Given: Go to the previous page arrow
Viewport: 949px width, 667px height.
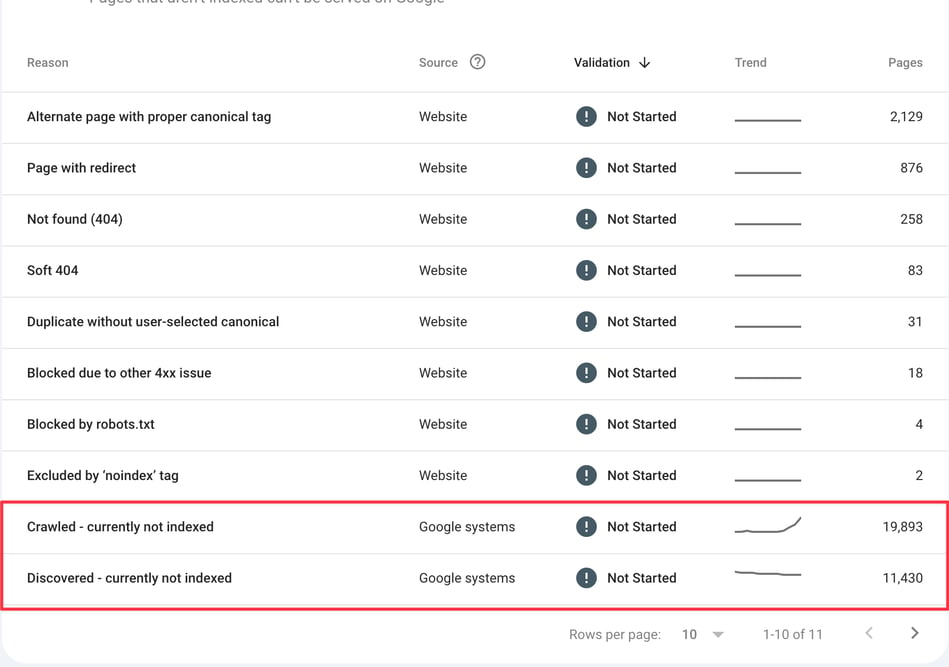Looking at the screenshot, I should (869, 633).
